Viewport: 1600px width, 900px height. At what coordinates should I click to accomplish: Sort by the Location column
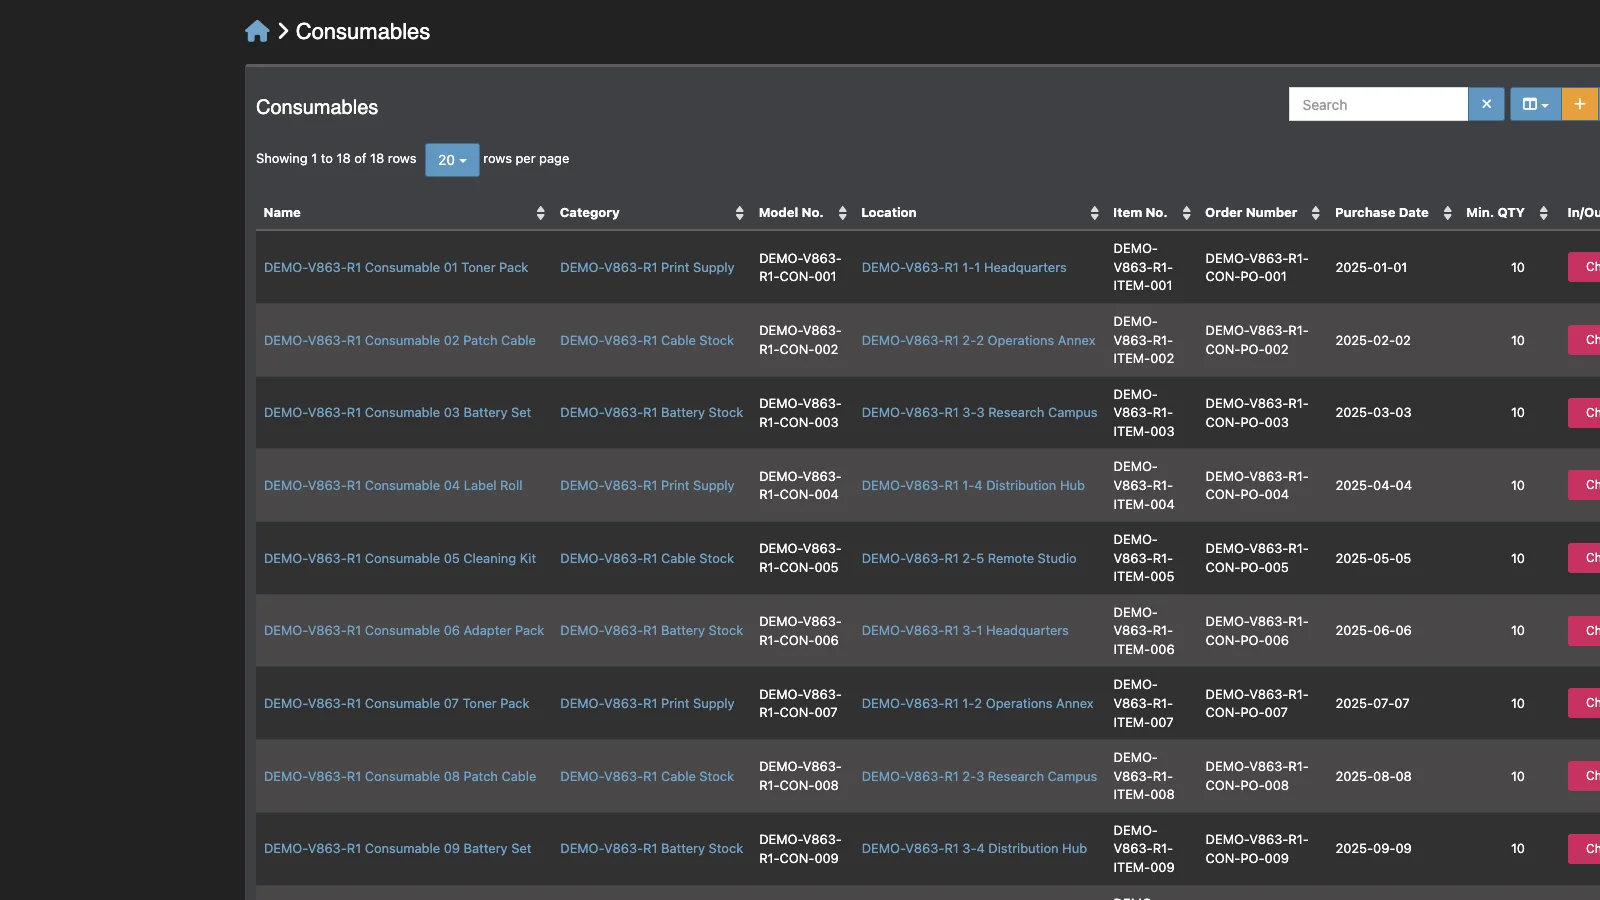point(979,213)
